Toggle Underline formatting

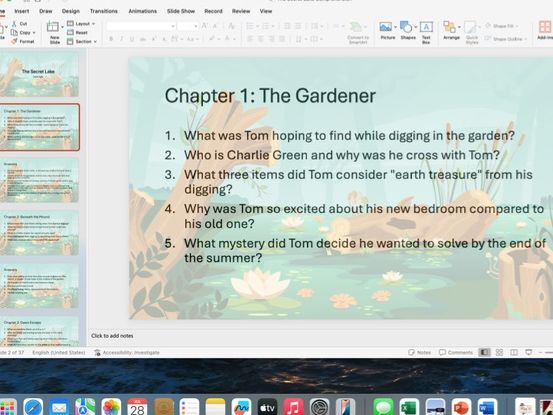click(x=132, y=39)
